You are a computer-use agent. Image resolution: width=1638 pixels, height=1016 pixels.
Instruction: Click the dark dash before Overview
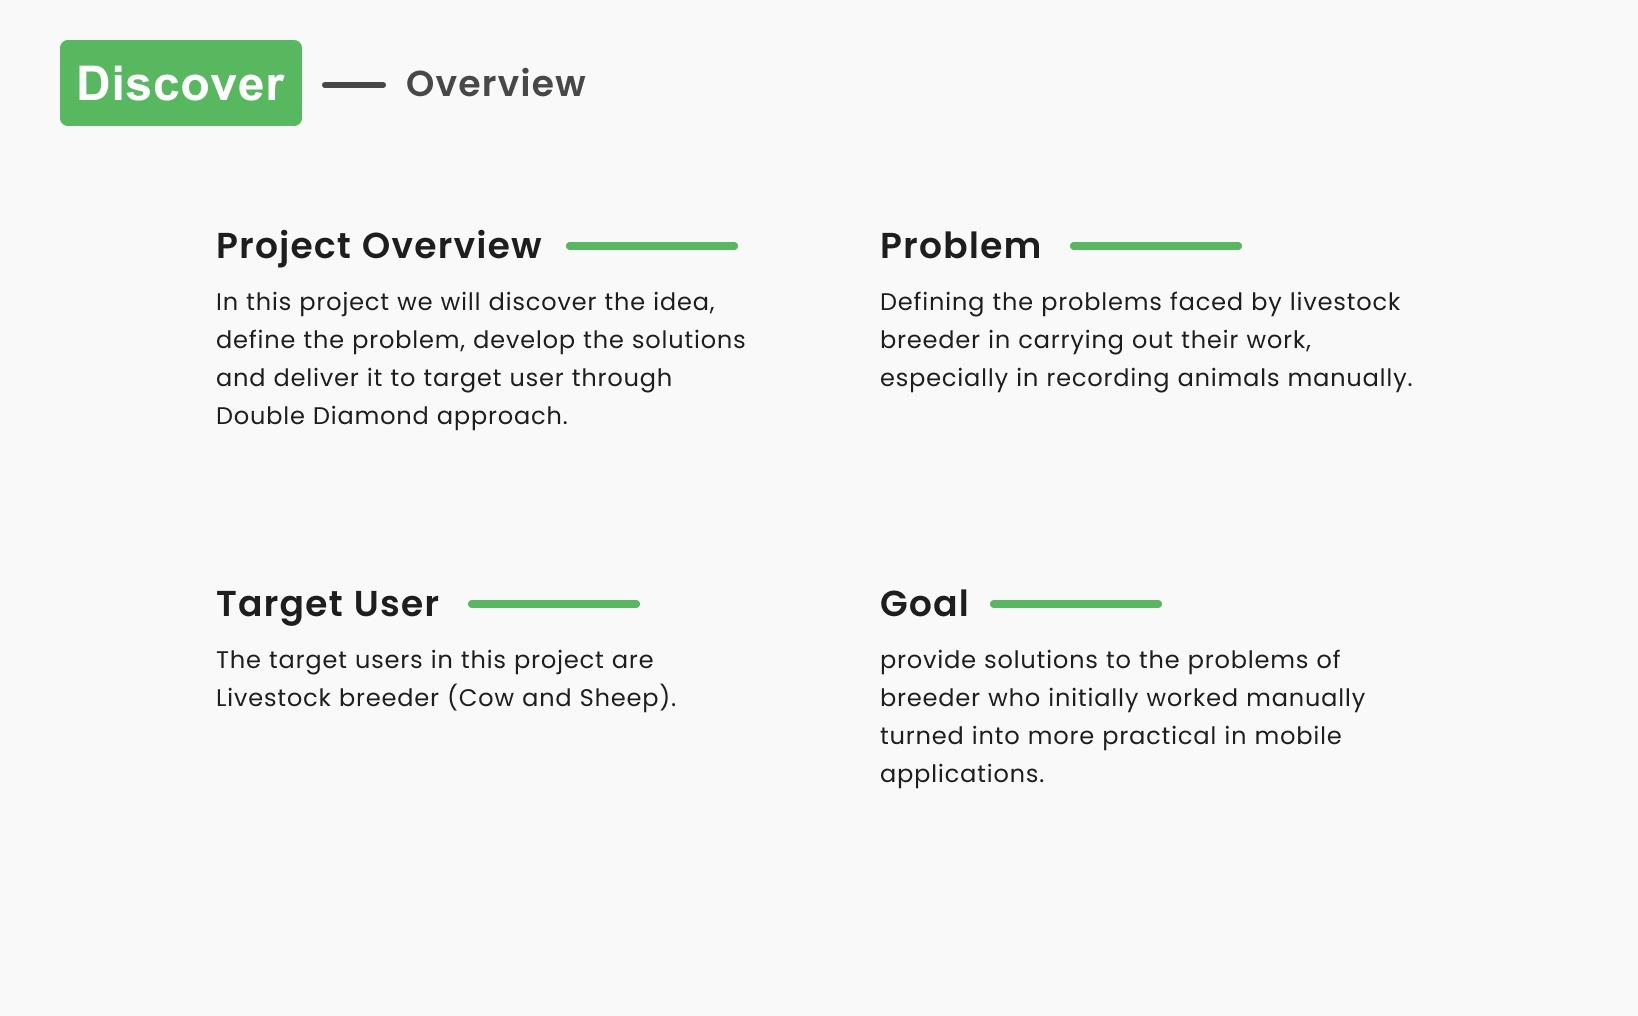[354, 85]
